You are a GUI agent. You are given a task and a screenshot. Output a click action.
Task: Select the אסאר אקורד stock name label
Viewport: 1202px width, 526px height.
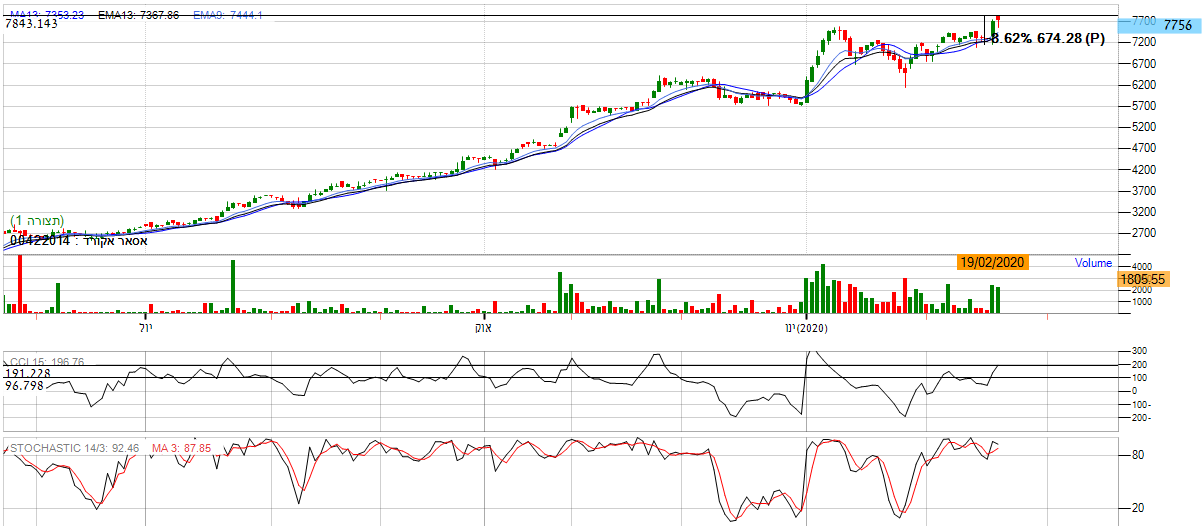79,241
